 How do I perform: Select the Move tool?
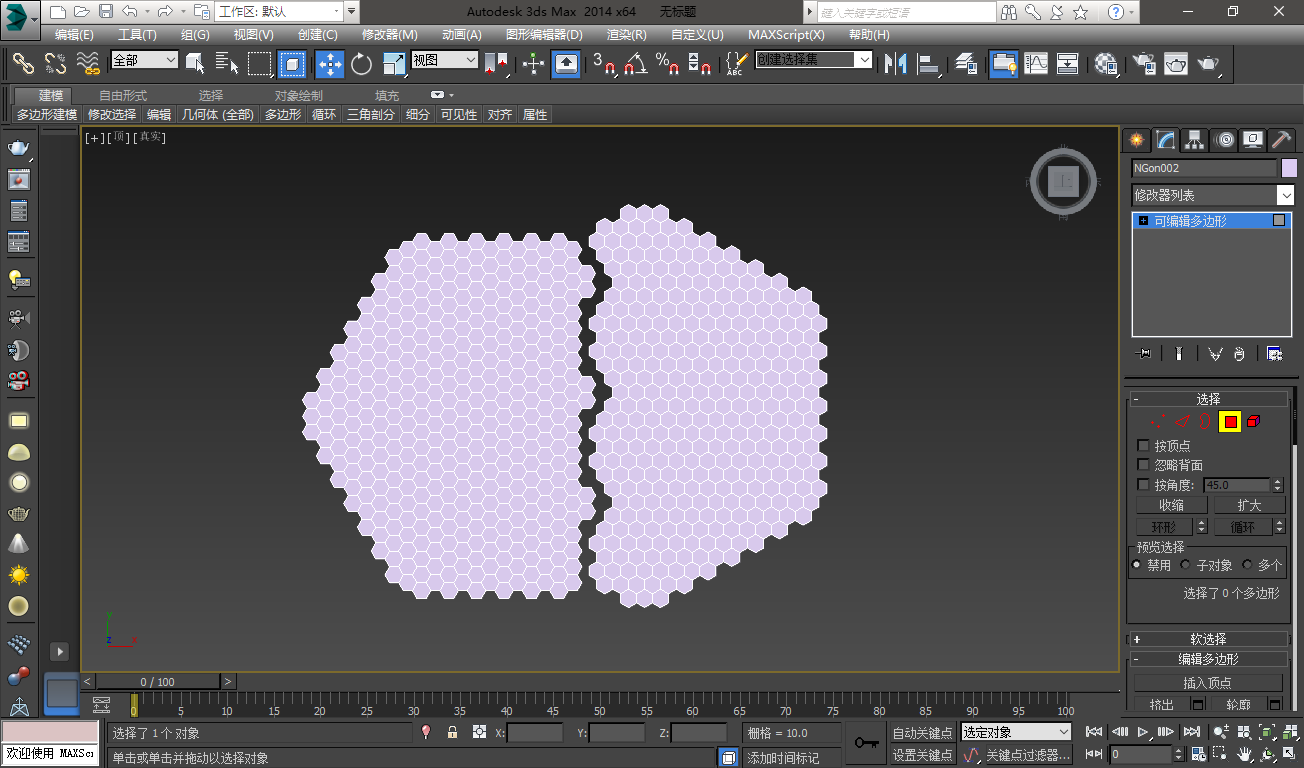point(330,64)
